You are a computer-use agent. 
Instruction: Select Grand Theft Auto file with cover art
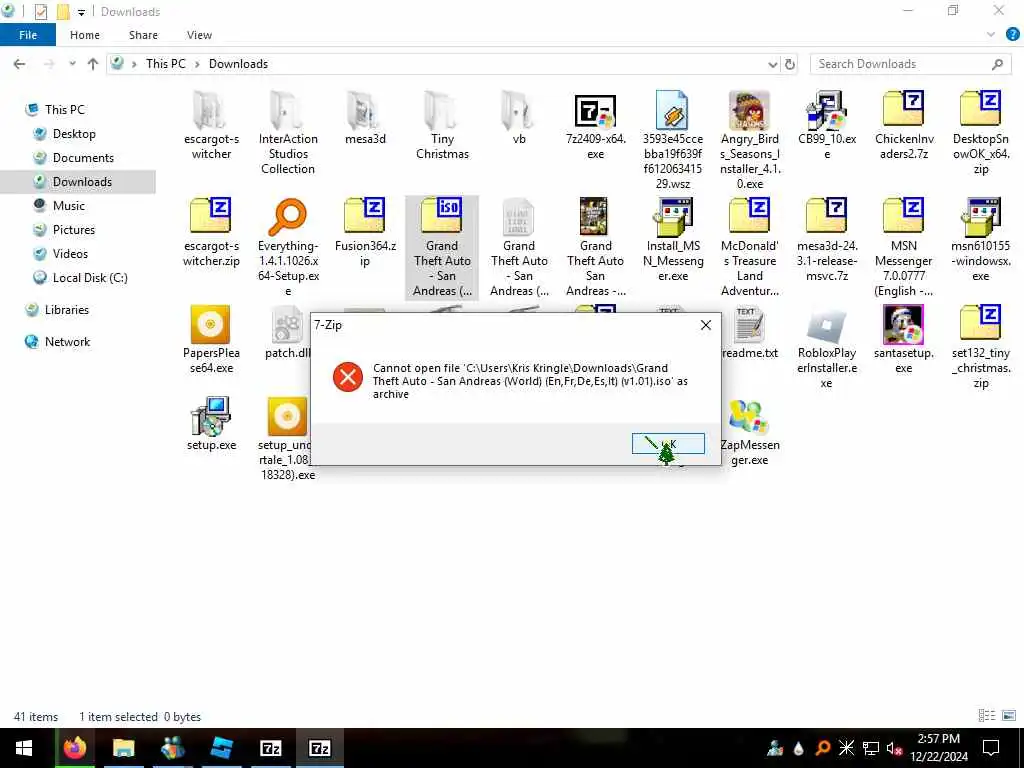(596, 247)
